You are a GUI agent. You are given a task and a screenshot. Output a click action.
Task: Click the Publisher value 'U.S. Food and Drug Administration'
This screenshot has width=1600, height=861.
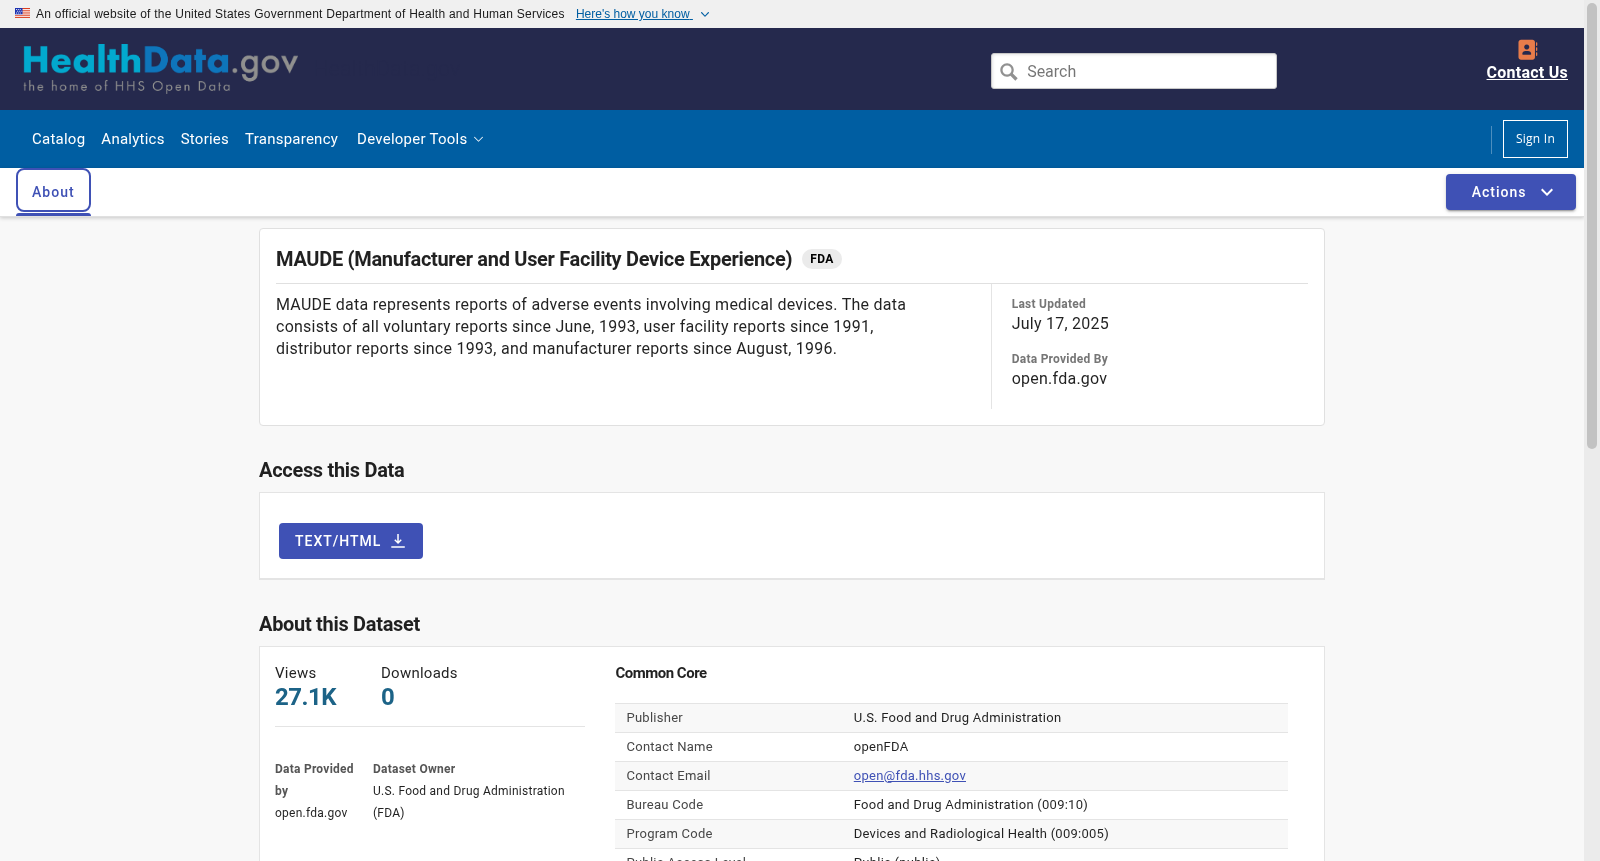(957, 718)
